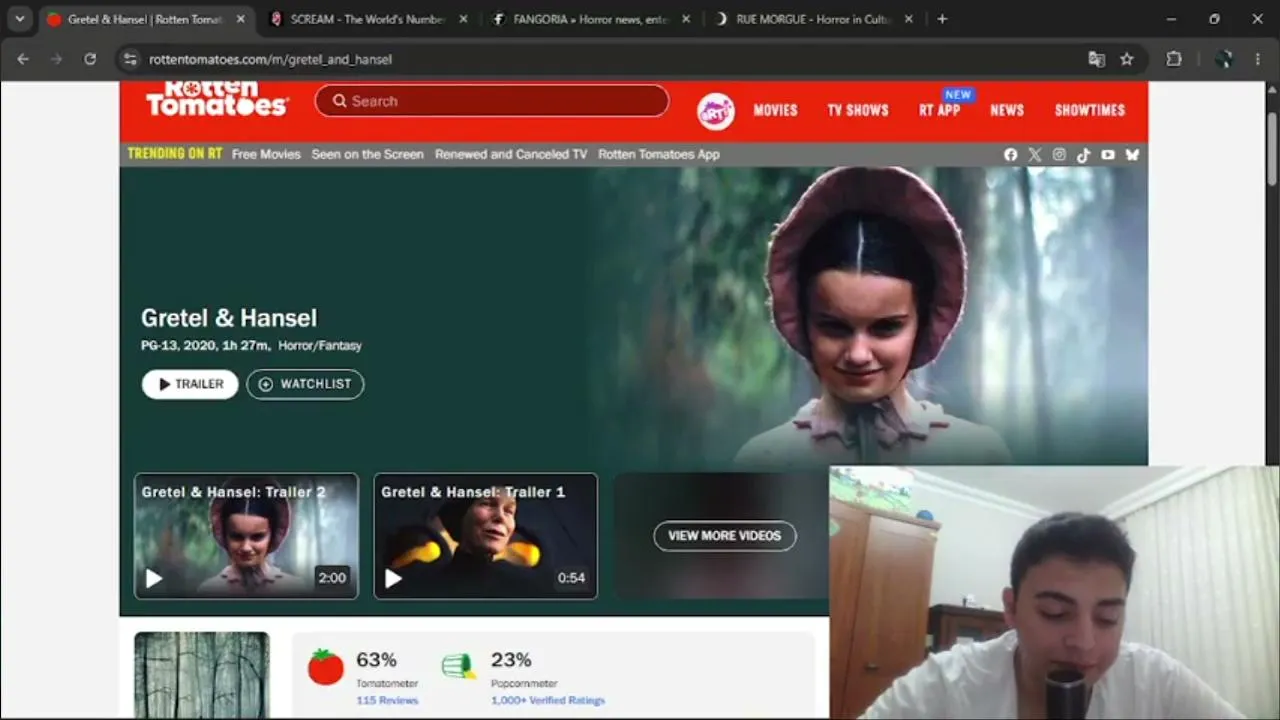Click the 63% Tomatometer score
Image resolution: width=1280 pixels, height=720 pixels.
point(376,660)
